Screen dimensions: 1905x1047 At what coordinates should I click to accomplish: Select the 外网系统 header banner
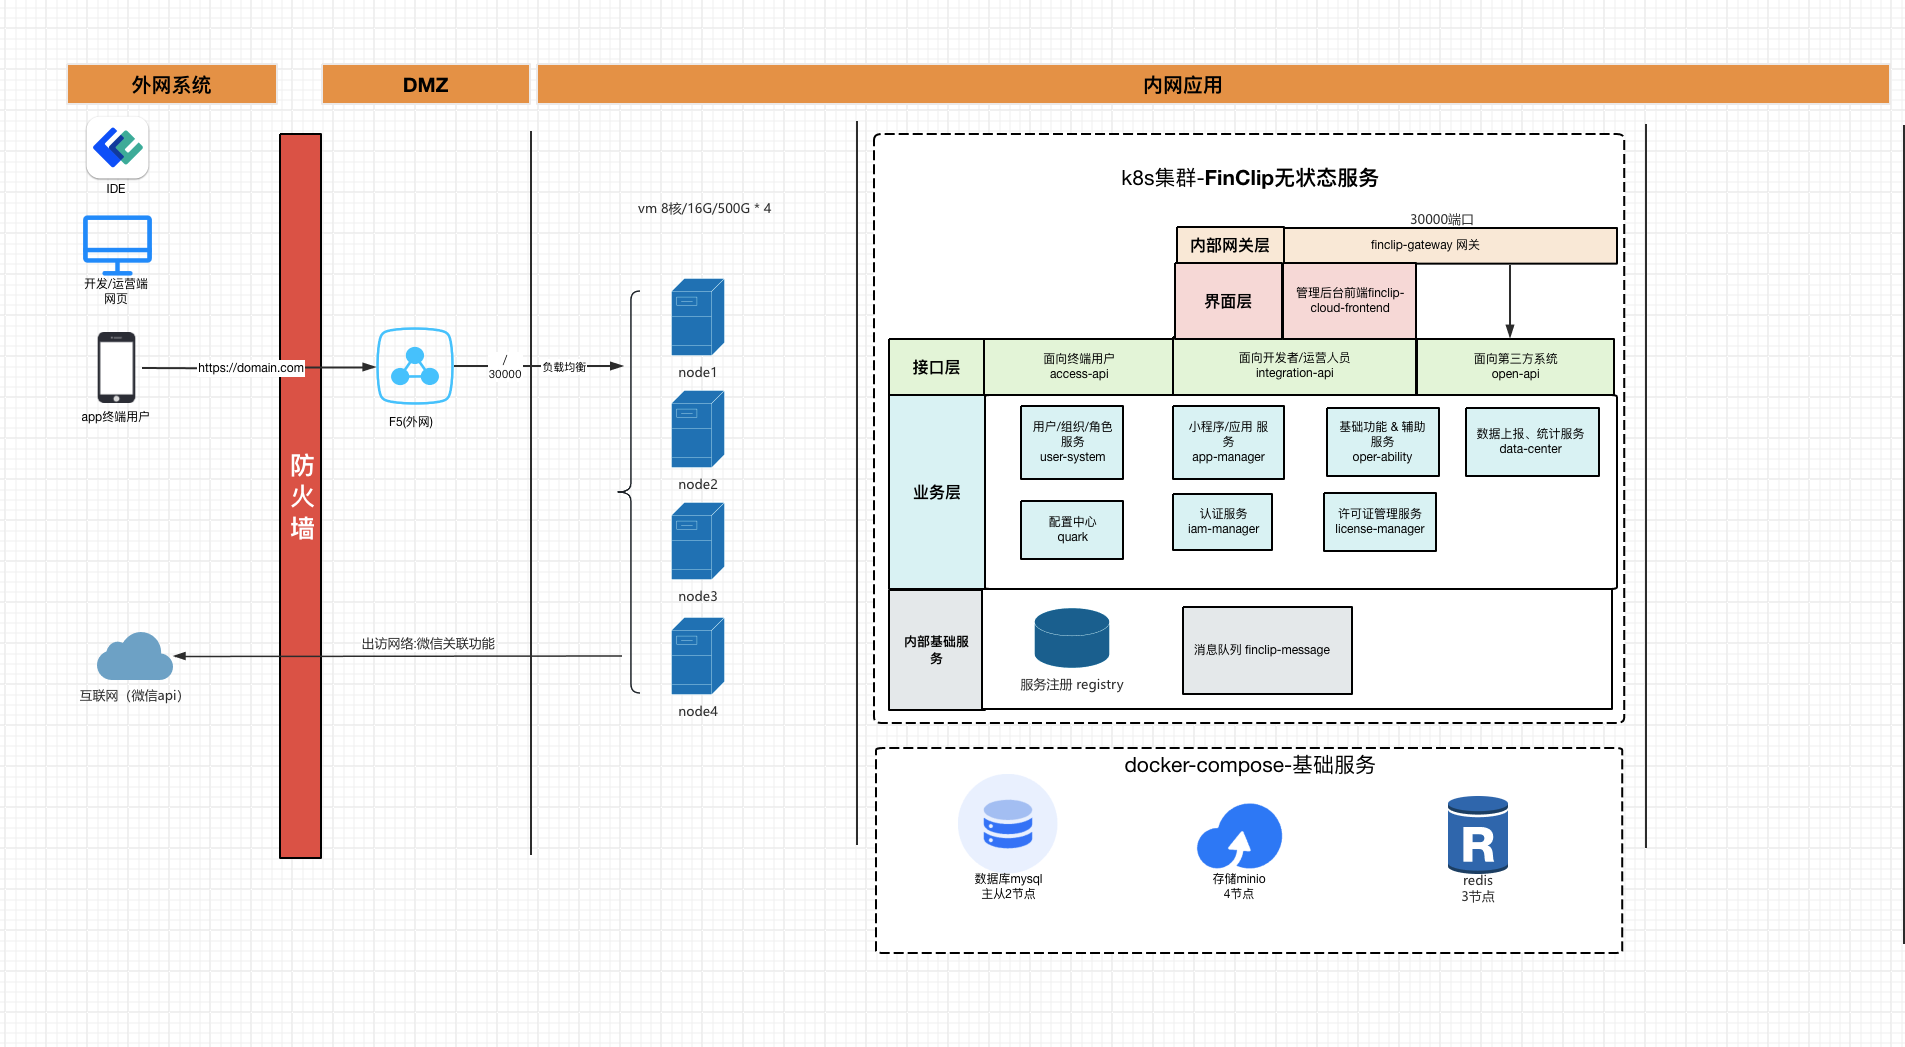[172, 84]
